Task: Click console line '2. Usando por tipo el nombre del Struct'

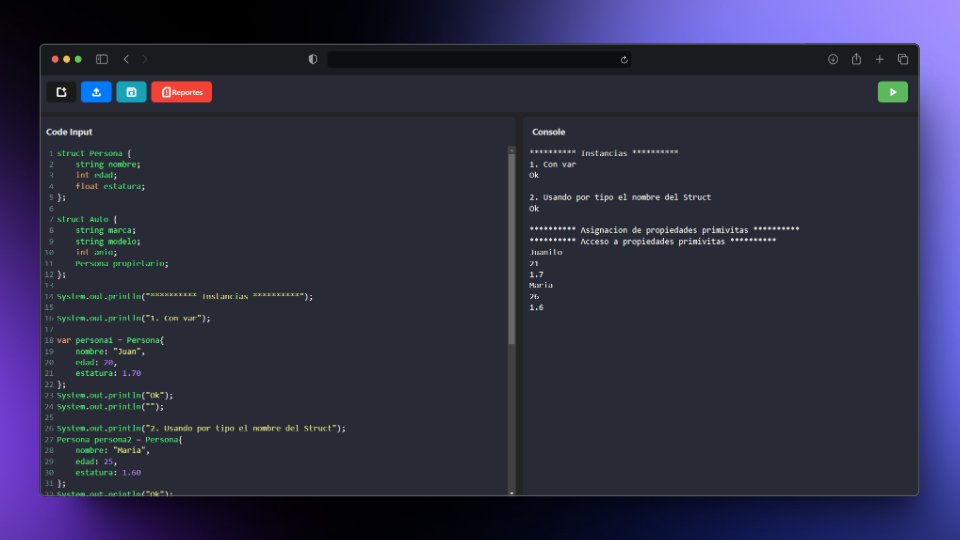Action: [x=620, y=197]
